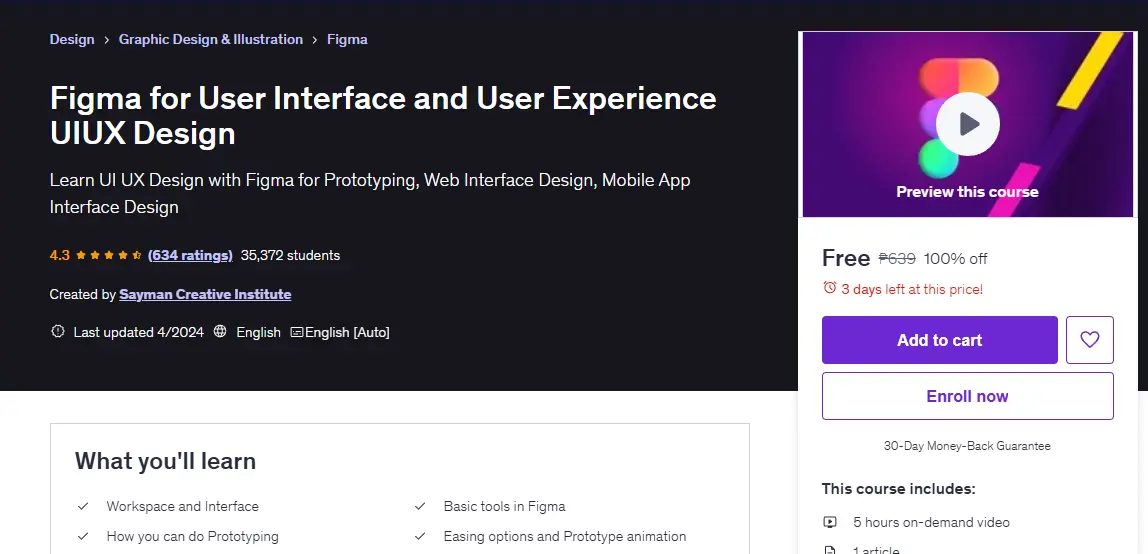This screenshot has width=1148, height=554.
Task: Click checkmark beside Easing options item
Action: (x=420, y=536)
